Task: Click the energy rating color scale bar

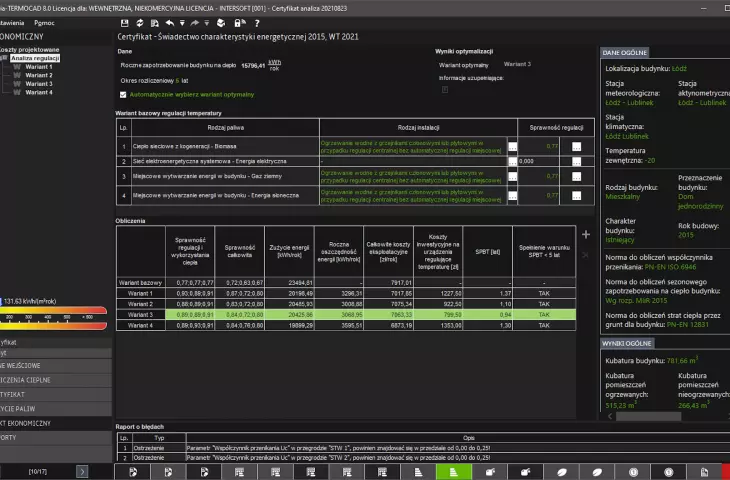Action: [x=54, y=318]
